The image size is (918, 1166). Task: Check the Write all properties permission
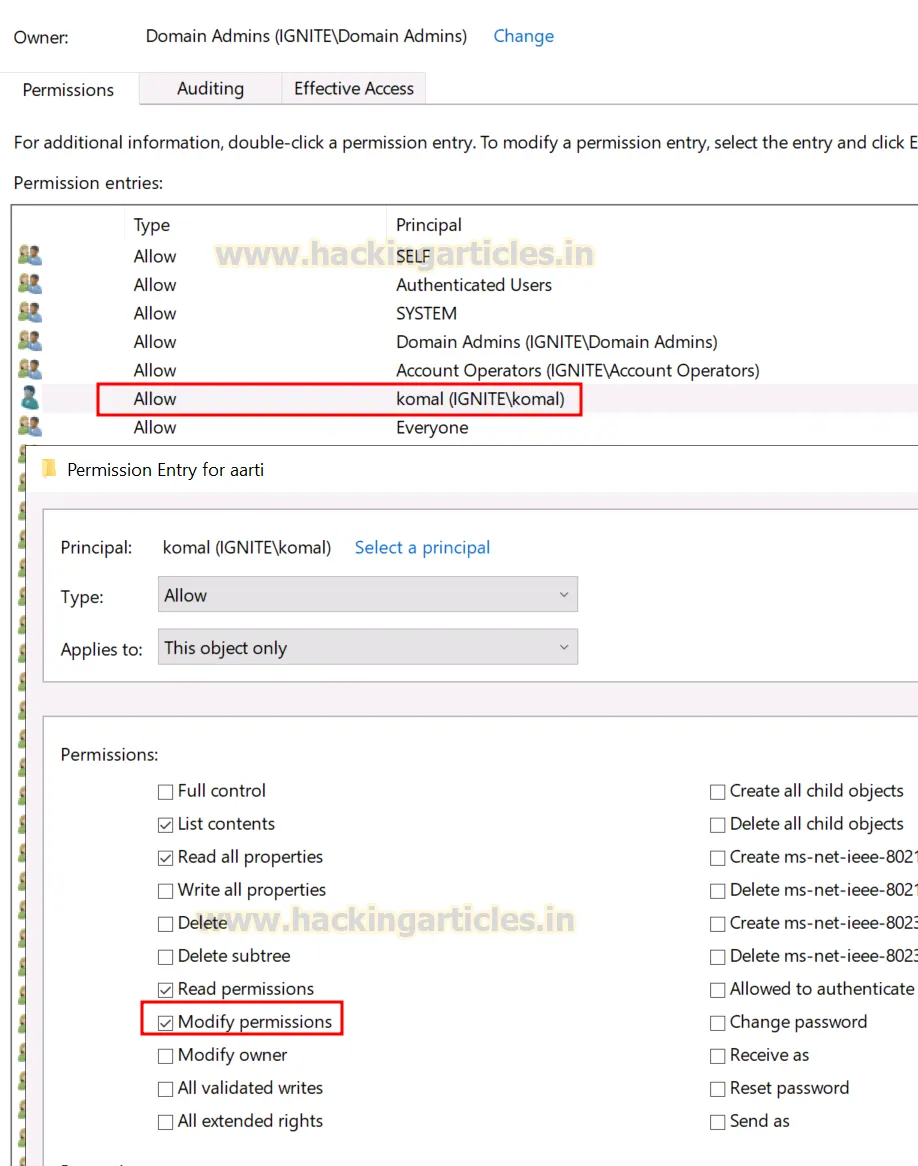tap(165, 890)
